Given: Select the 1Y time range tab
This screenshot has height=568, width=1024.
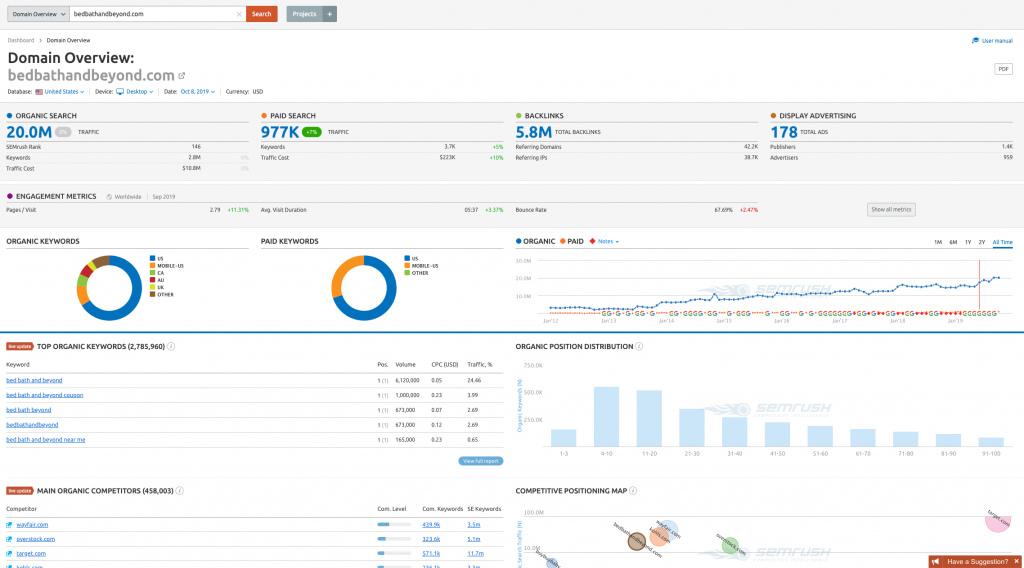Looking at the screenshot, I should [966, 242].
